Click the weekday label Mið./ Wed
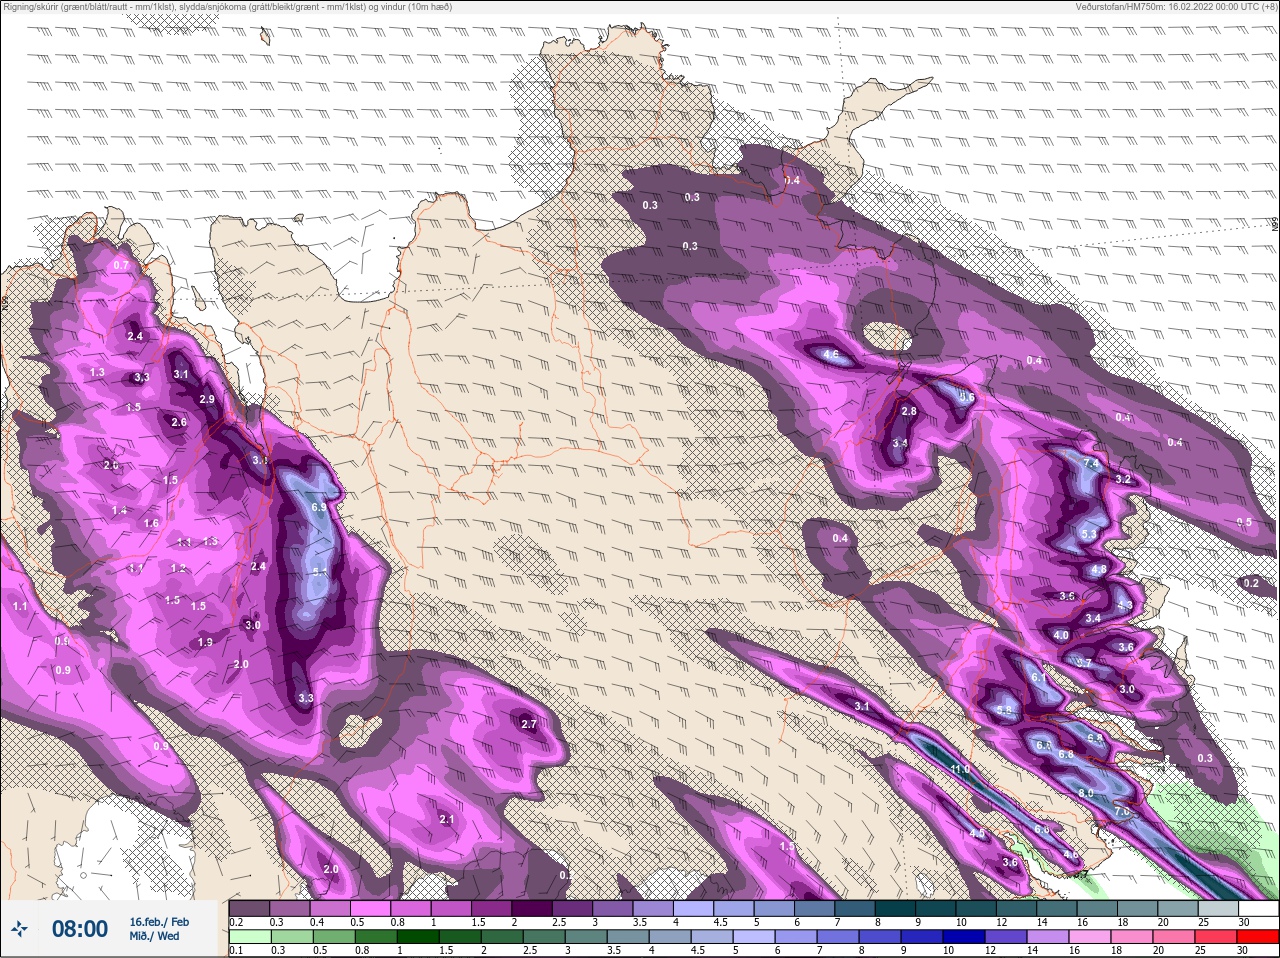The width and height of the screenshot is (1280, 958). [x=154, y=936]
